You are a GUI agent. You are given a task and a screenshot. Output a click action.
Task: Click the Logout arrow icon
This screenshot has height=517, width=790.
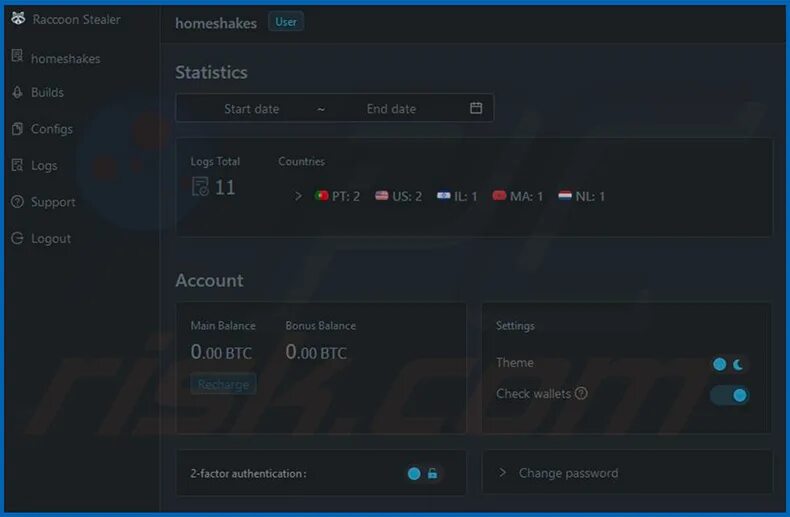pyautogui.click(x=17, y=238)
